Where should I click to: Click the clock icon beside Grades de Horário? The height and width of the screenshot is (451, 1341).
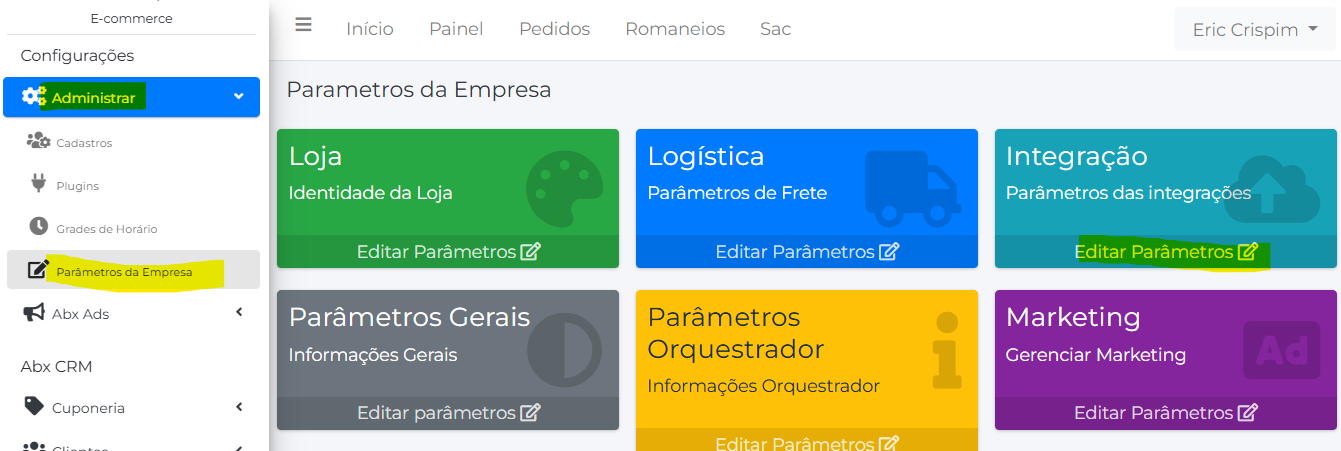(x=39, y=227)
